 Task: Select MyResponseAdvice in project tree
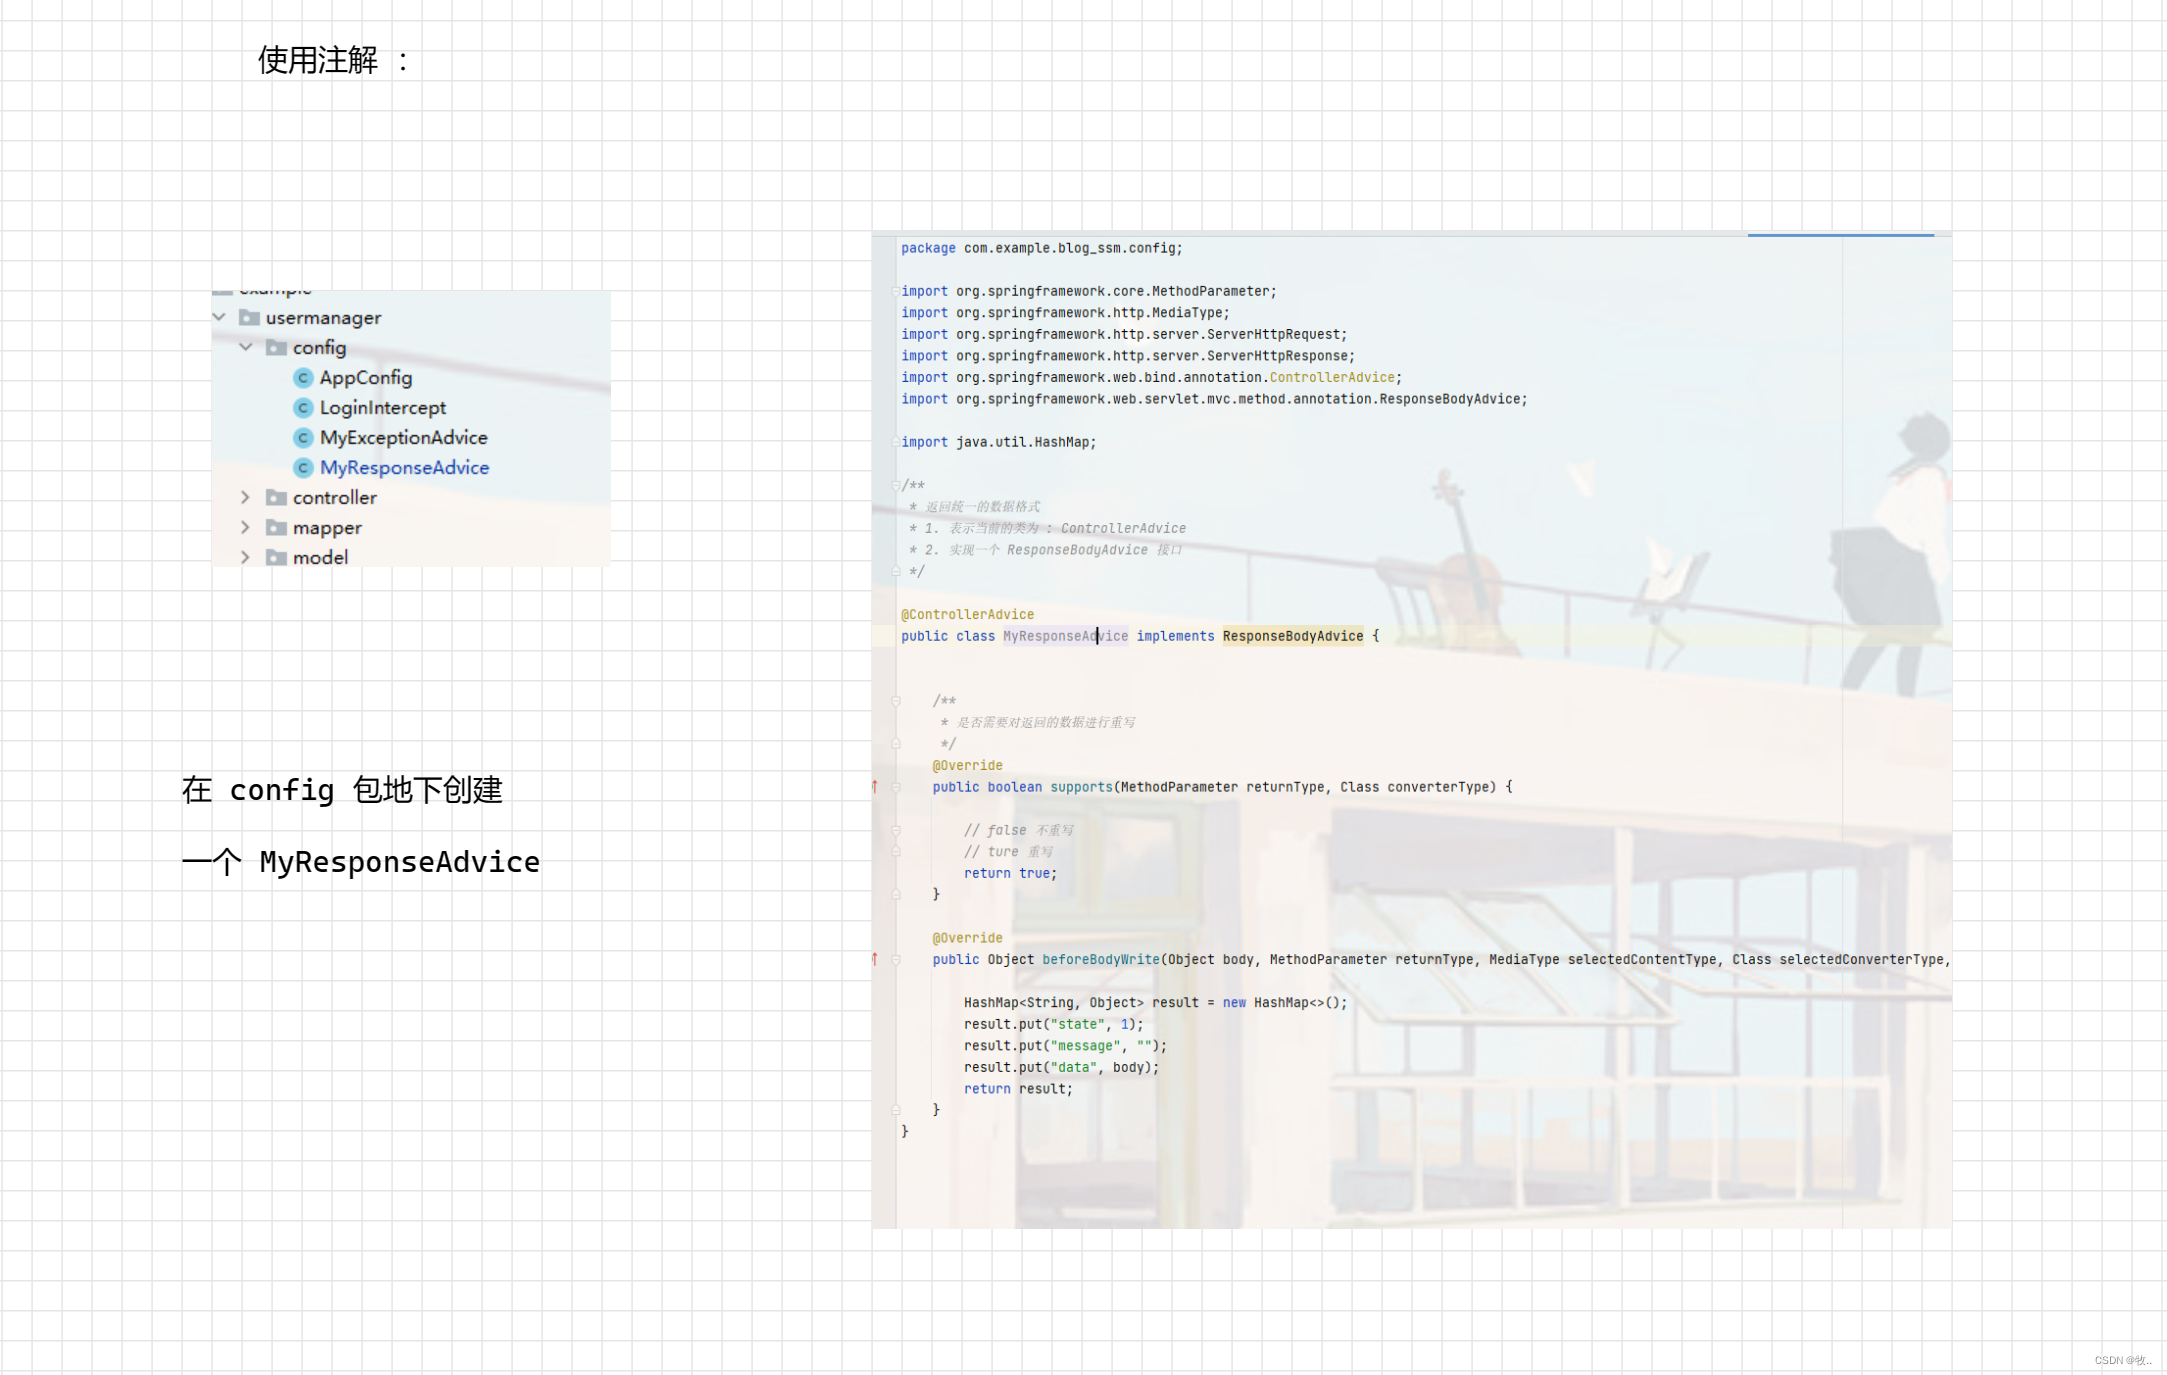pyautogui.click(x=404, y=468)
